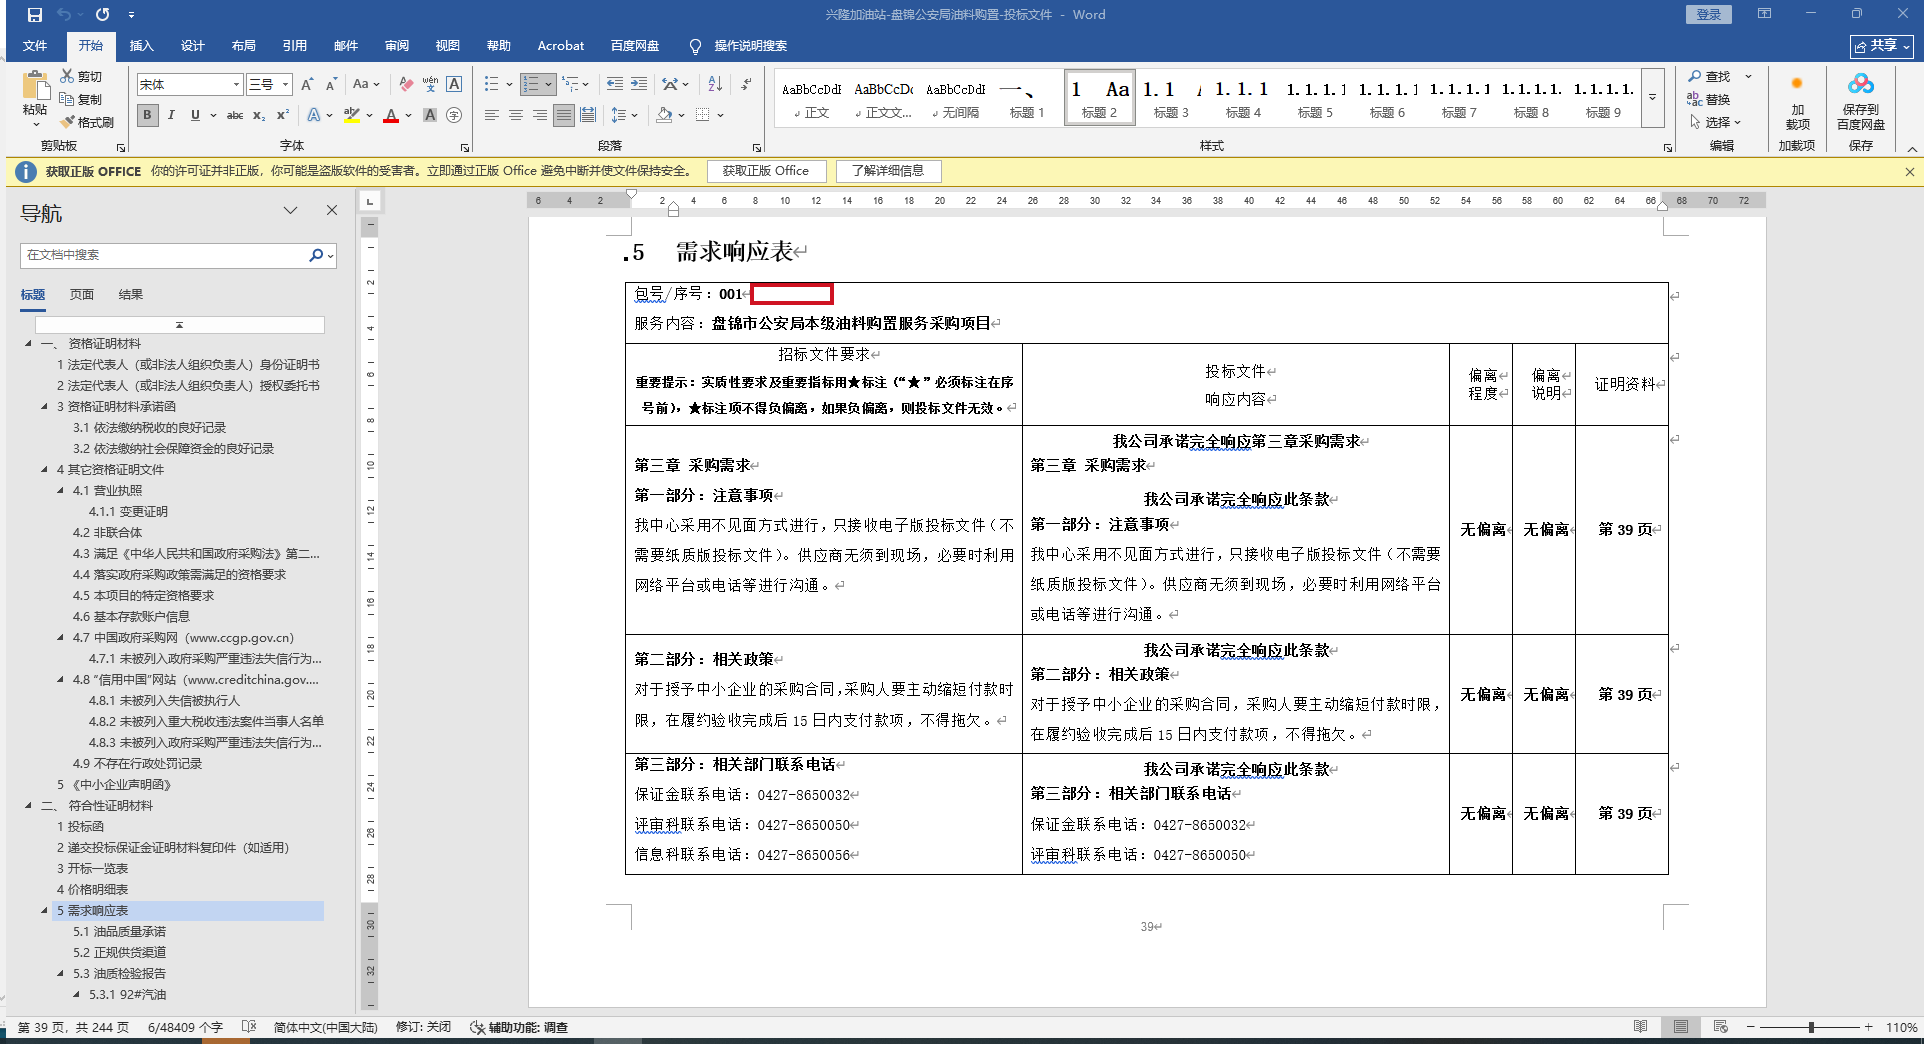Viewport: 1924px width, 1044px height.
Task: Save document to Baidu Netdisk
Action: click(x=1860, y=102)
